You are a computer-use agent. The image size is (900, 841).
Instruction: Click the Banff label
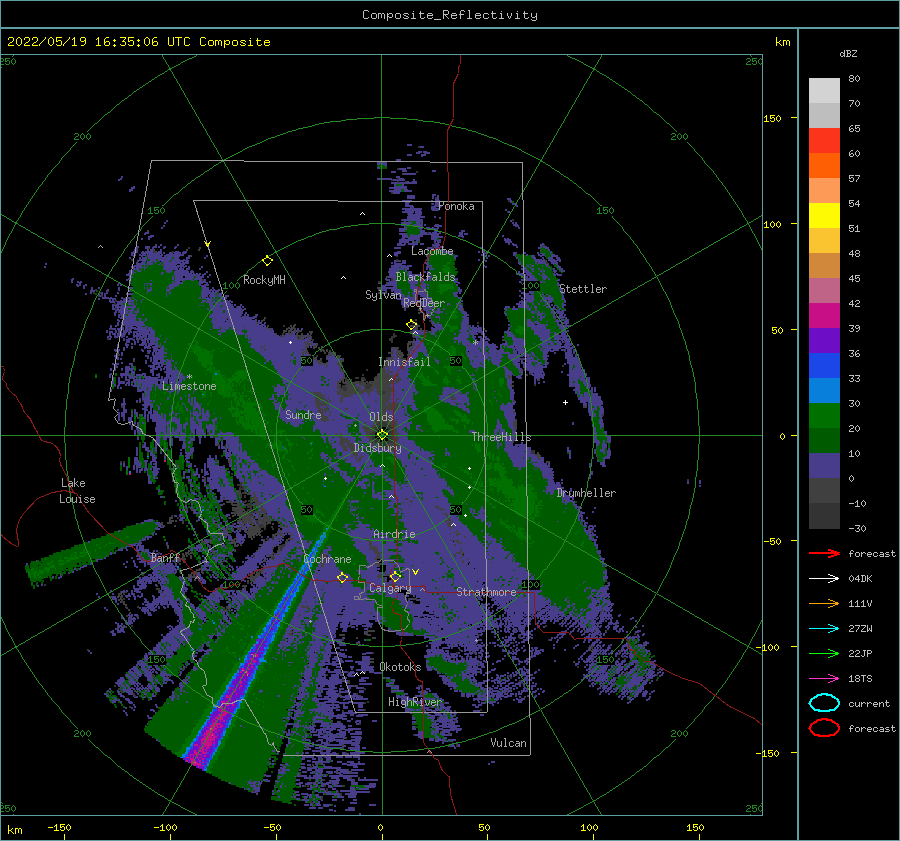(165, 557)
